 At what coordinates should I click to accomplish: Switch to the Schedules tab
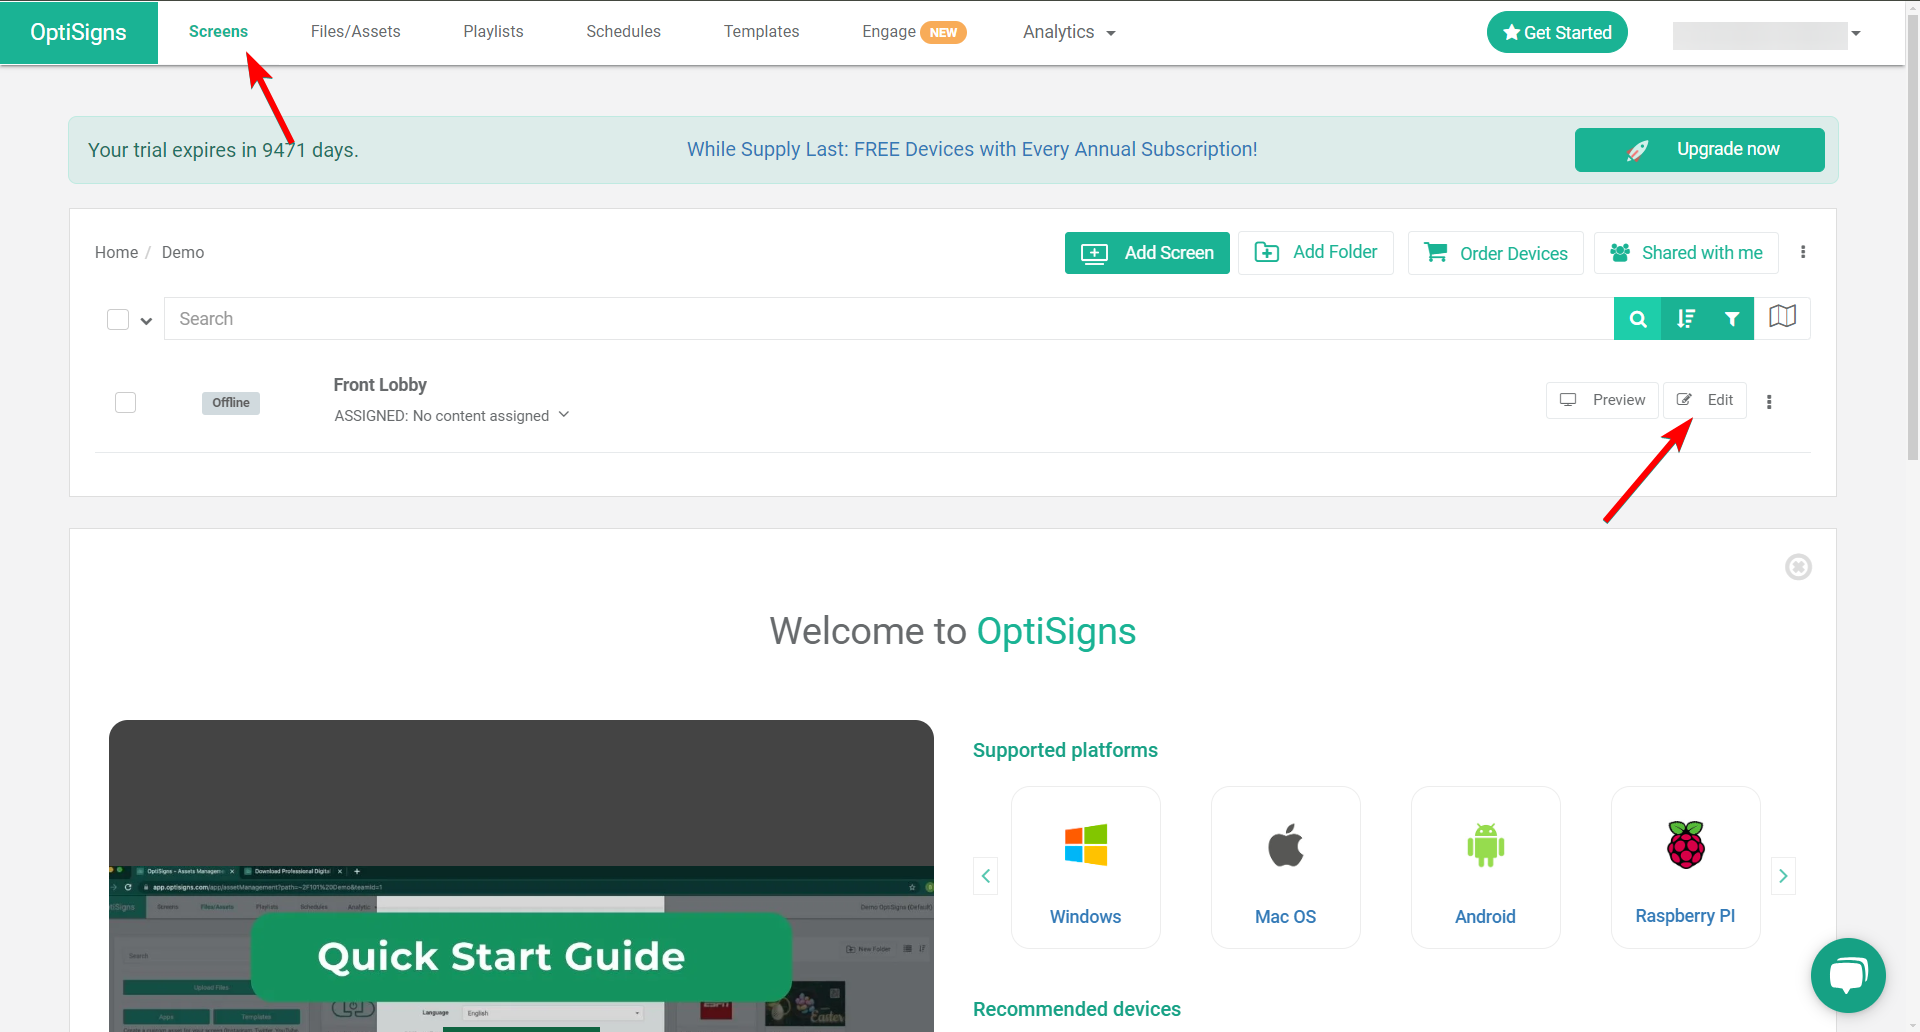[623, 32]
